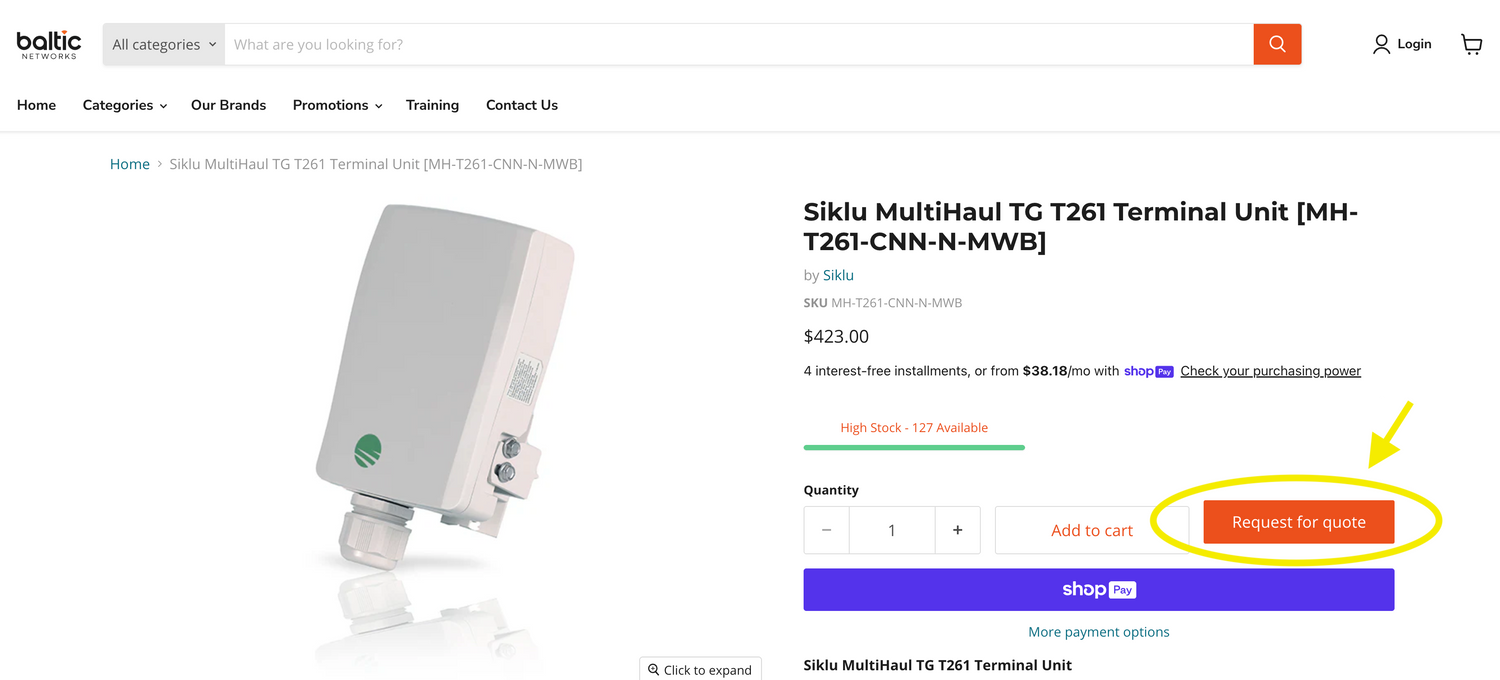Pay with the Shop Pay button
The width and height of the screenshot is (1500, 680).
tap(1098, 590)
